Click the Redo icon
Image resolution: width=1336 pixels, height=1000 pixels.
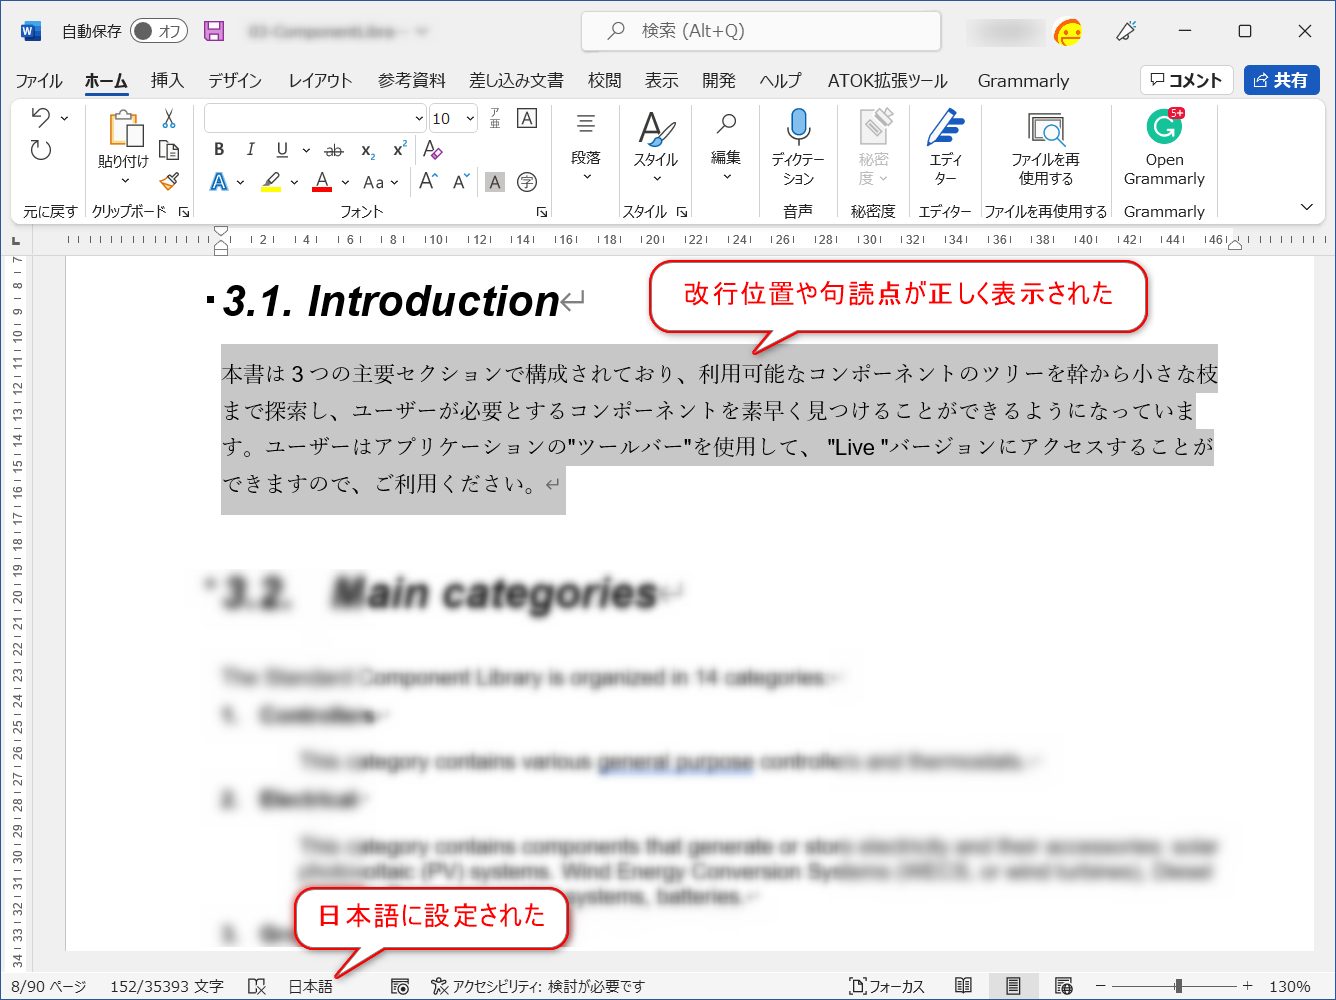[x=40, y=150]
